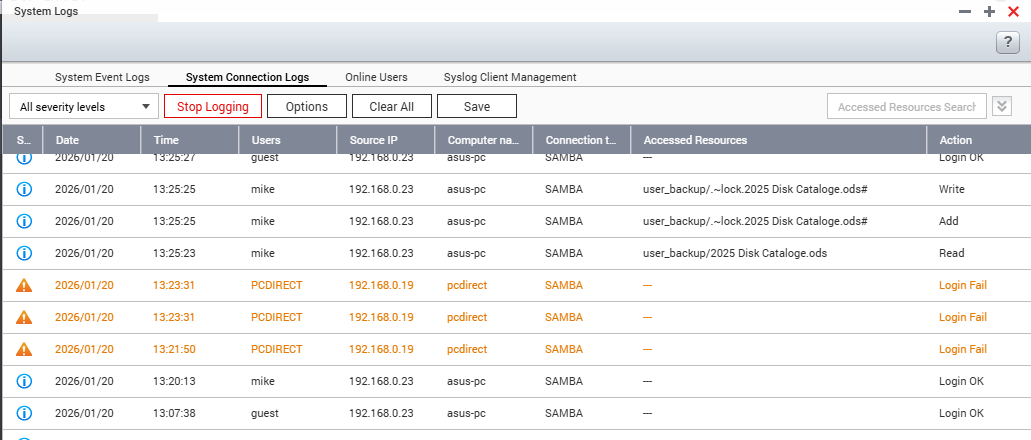This screenshot has height=440, width=1031.
Task: Clear All connection log entries
Action: 391,107
